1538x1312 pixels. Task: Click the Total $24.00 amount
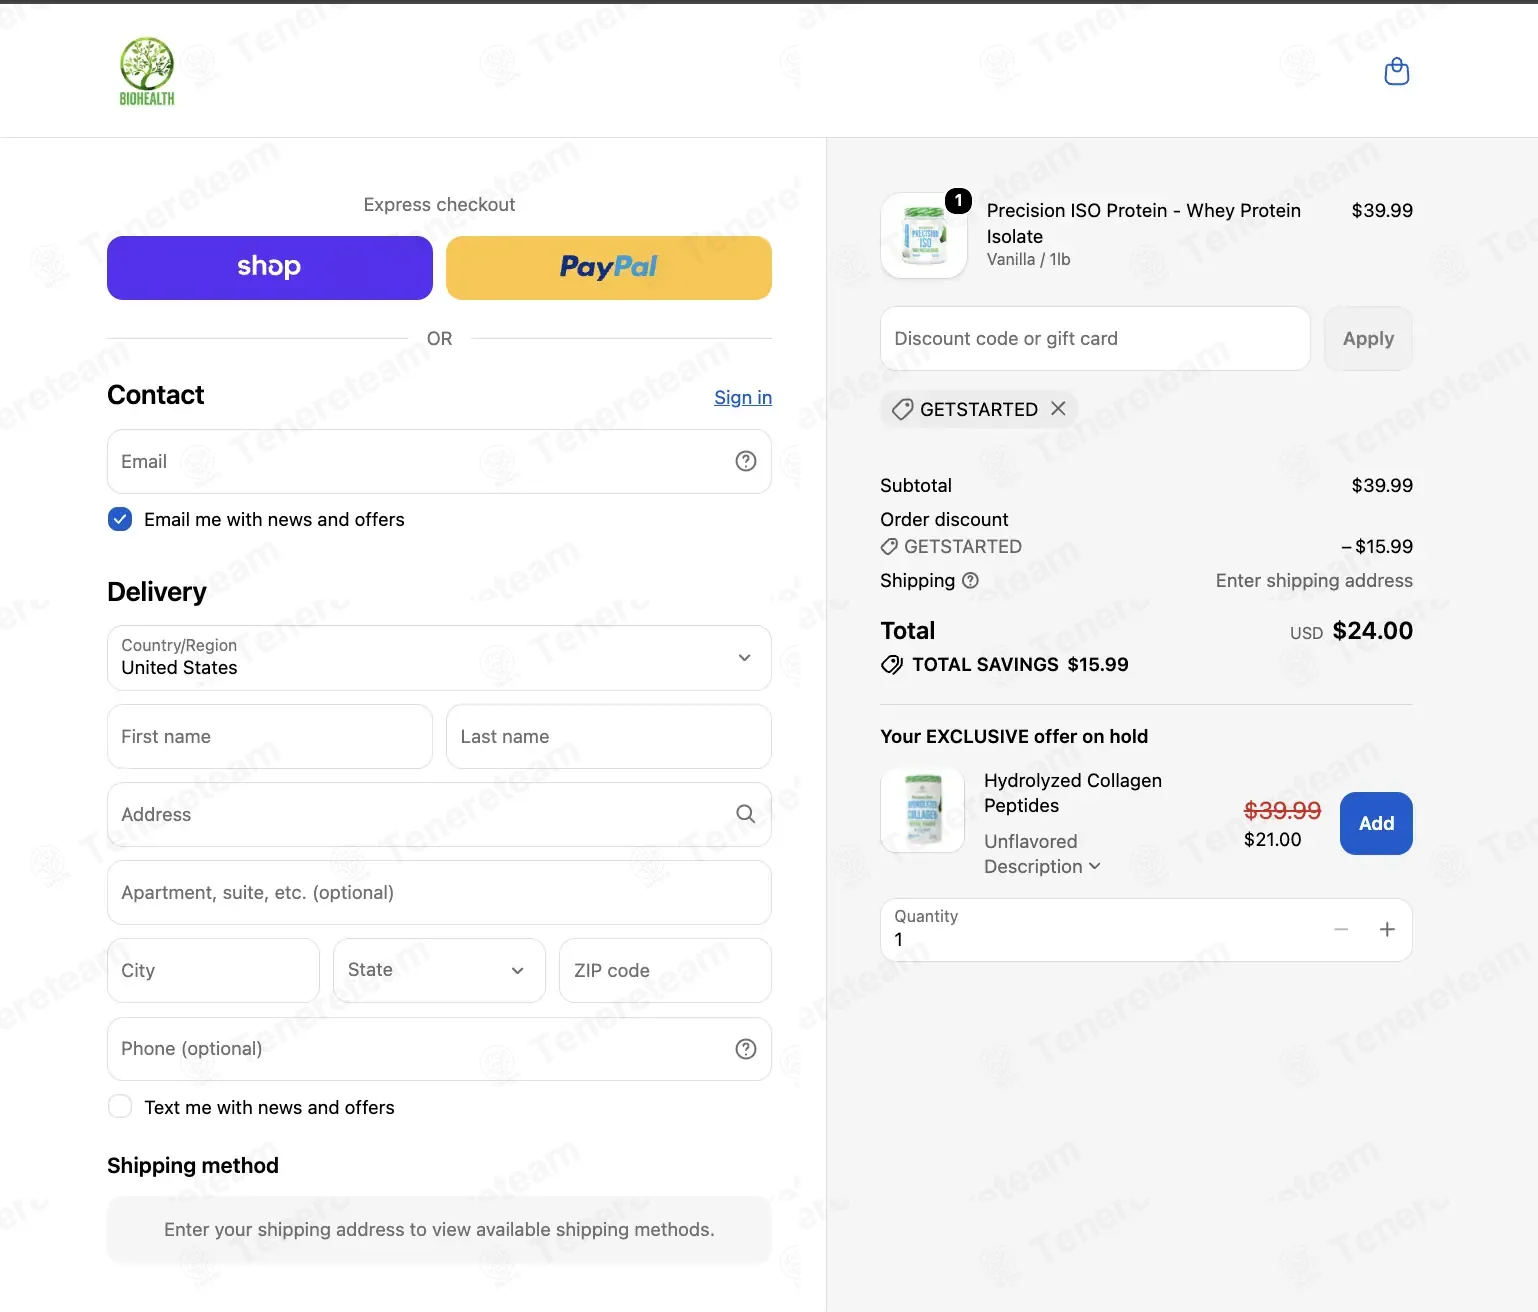(x=1372, y=631)
